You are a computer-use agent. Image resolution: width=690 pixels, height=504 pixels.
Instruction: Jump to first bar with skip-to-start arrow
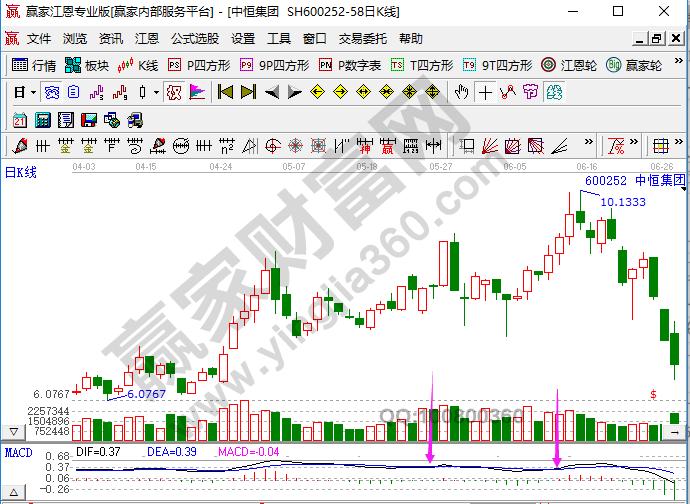click(x=225, y=93)
